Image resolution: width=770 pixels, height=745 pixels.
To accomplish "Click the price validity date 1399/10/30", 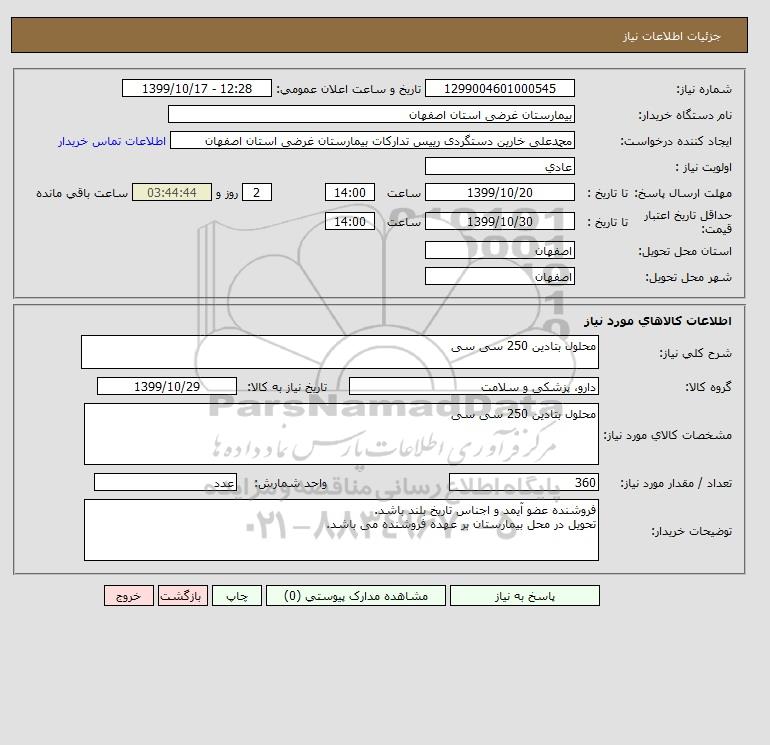I will point(500,221).
